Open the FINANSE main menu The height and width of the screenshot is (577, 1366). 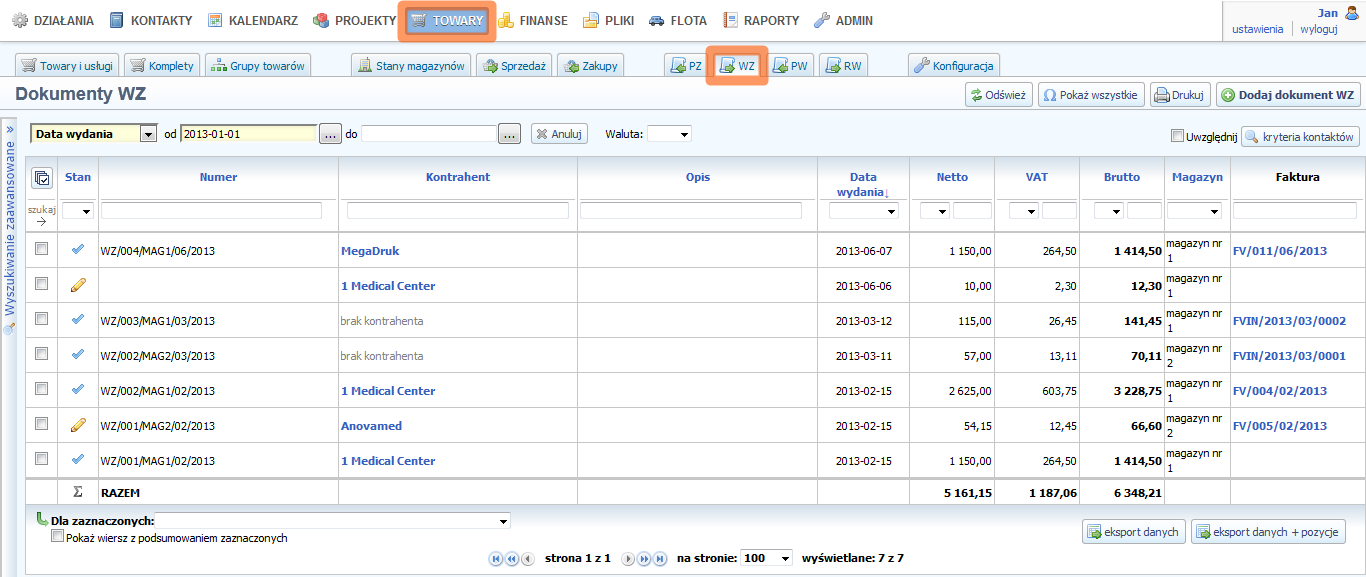click(x=532, y=20)
